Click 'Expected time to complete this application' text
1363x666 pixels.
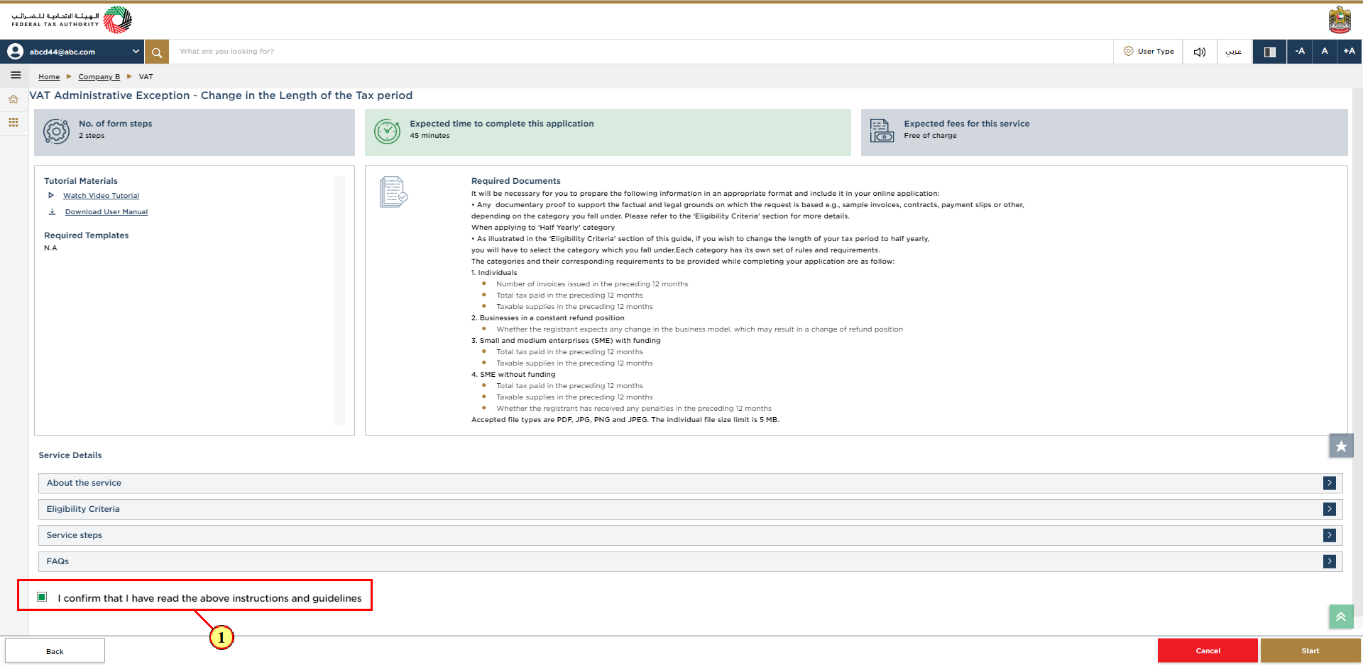[502, 124]
